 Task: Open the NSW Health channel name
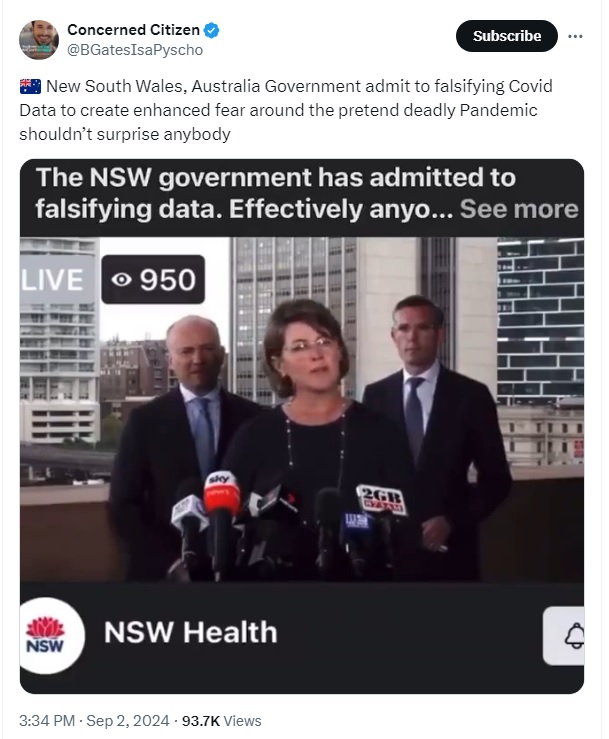[190, 632]
